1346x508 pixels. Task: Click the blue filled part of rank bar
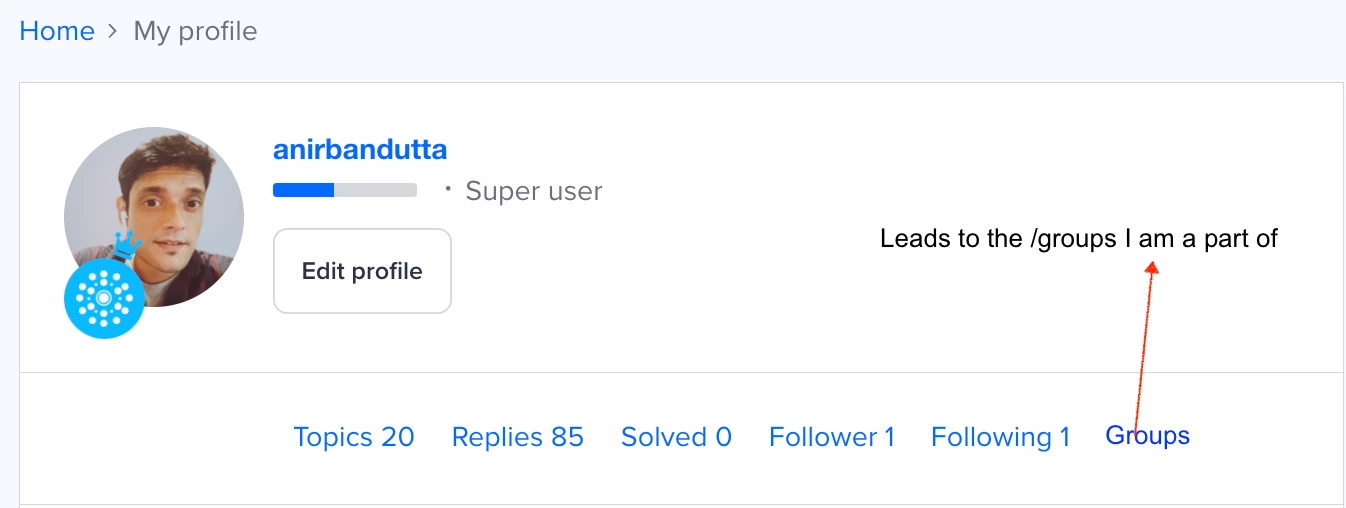click(303, 190)
